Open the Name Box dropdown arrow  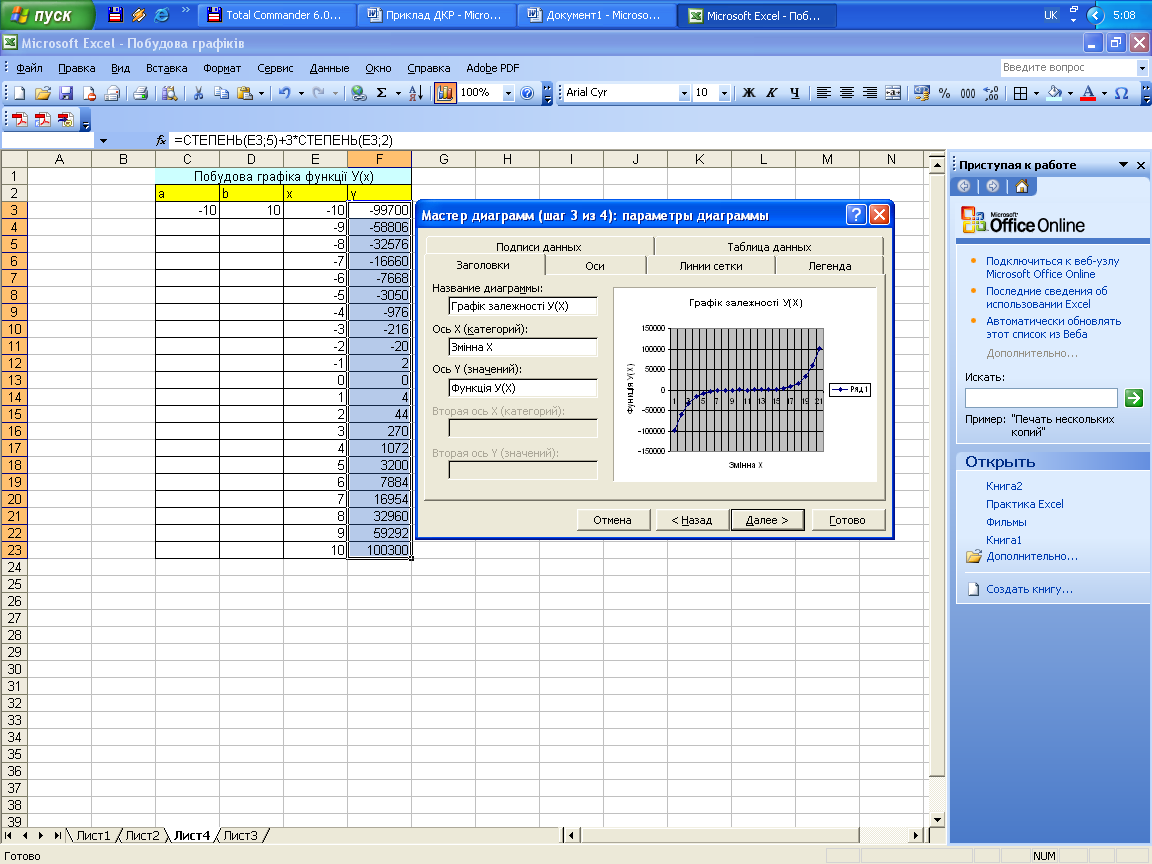(103, 140)
